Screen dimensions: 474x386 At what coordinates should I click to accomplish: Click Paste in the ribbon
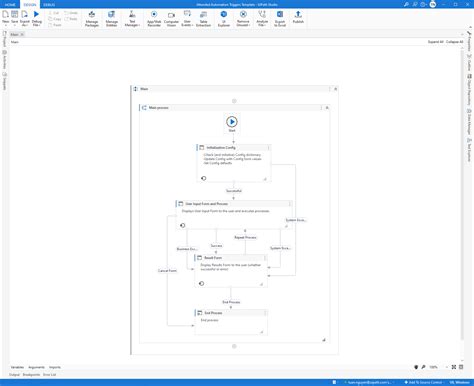coord(55,25)
